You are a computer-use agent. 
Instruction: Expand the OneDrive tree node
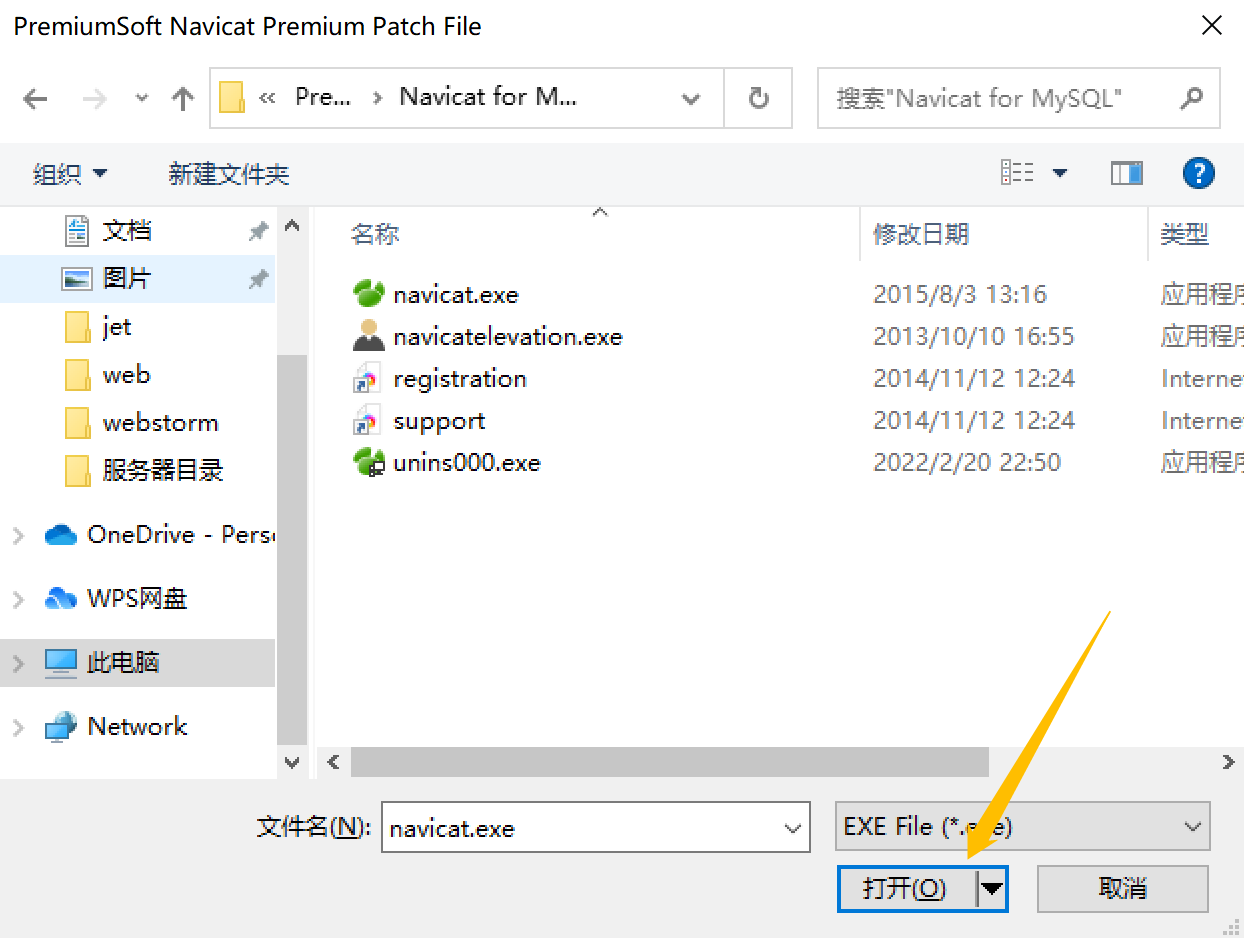click(x=18, y=535)
